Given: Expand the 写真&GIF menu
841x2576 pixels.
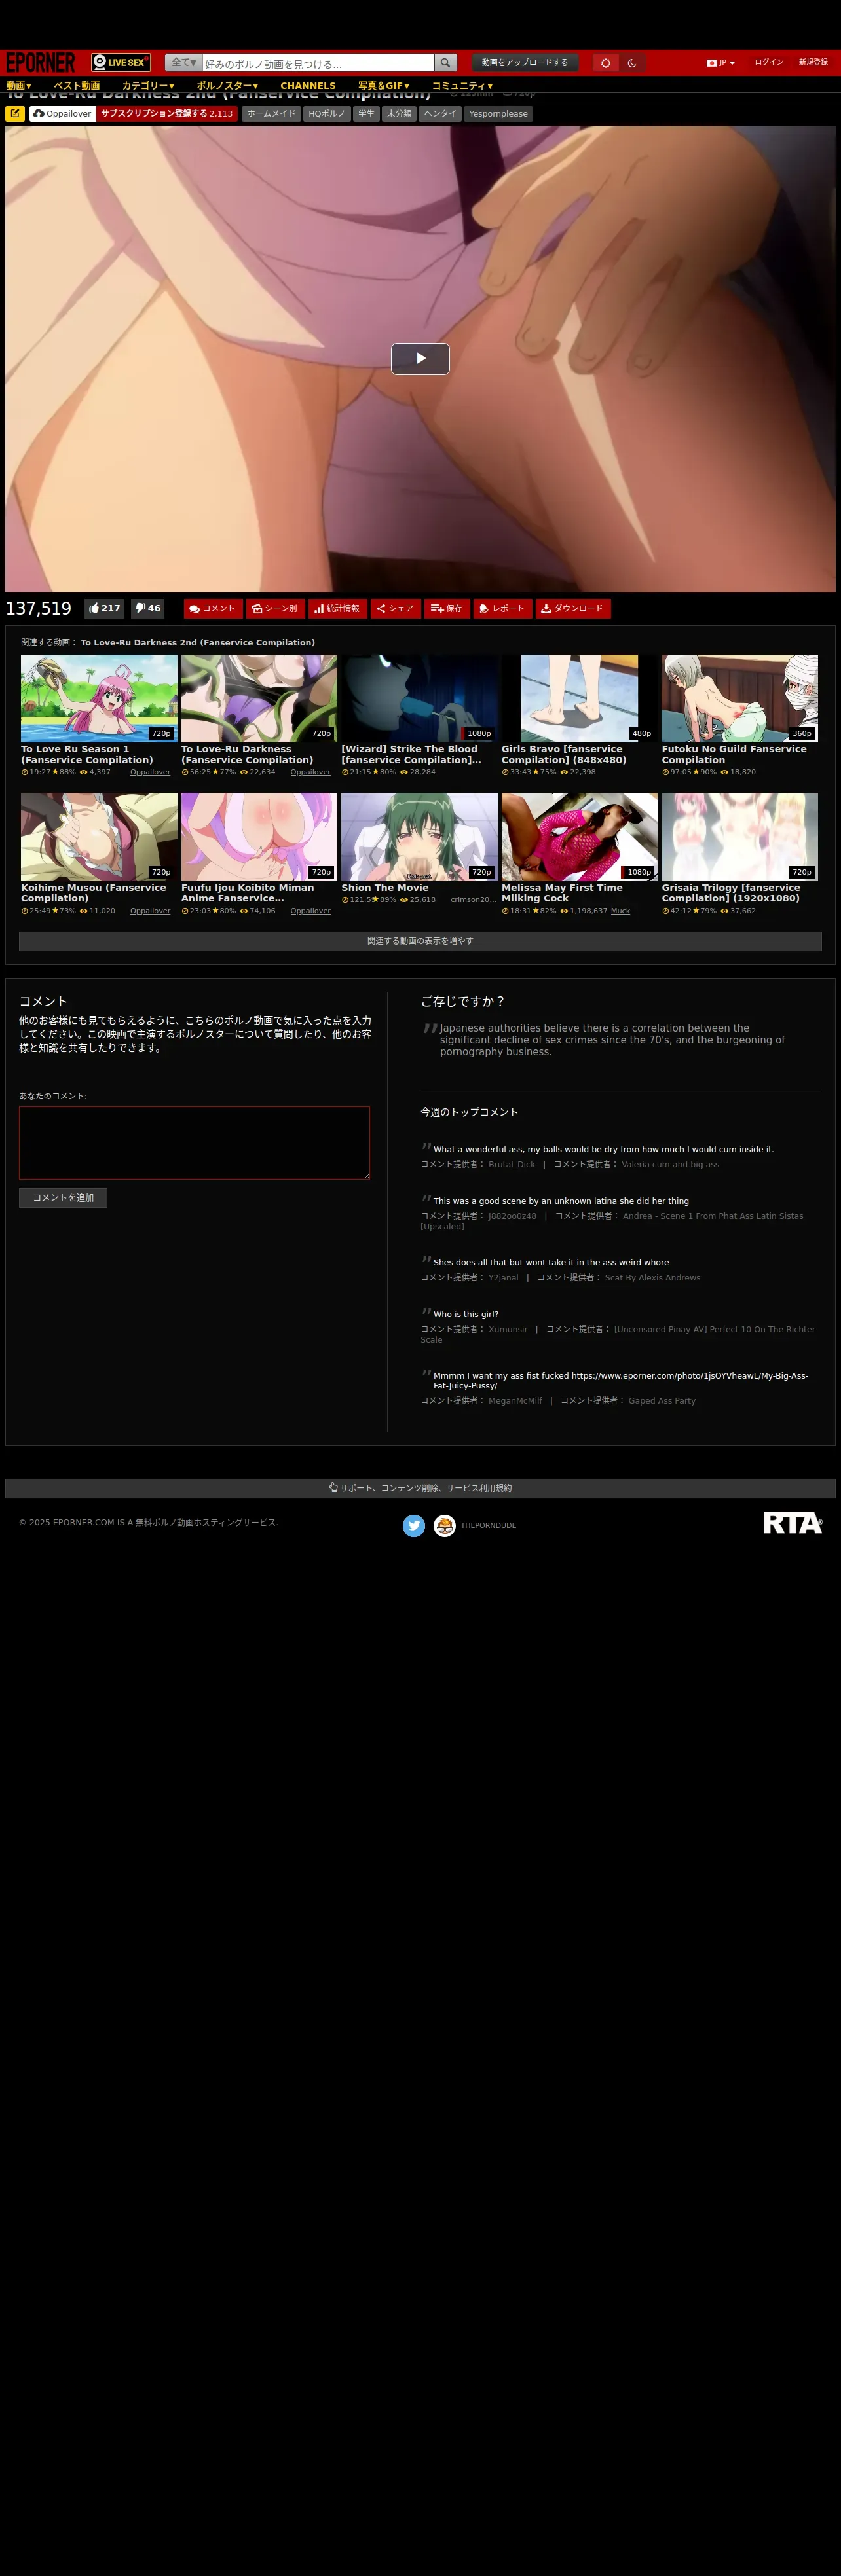Looking at the screenshot, I should pyautogui.click(x=384, y=86).
